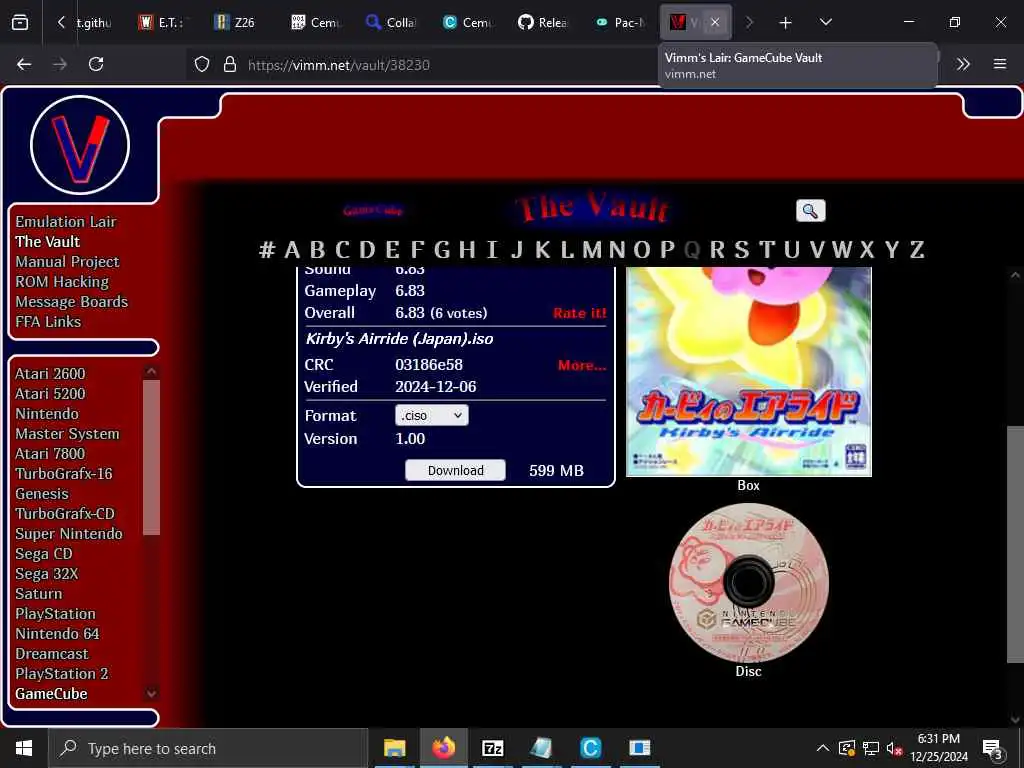Click the site security padlock icon
The image size is (1024, 768).
[229, 64]
